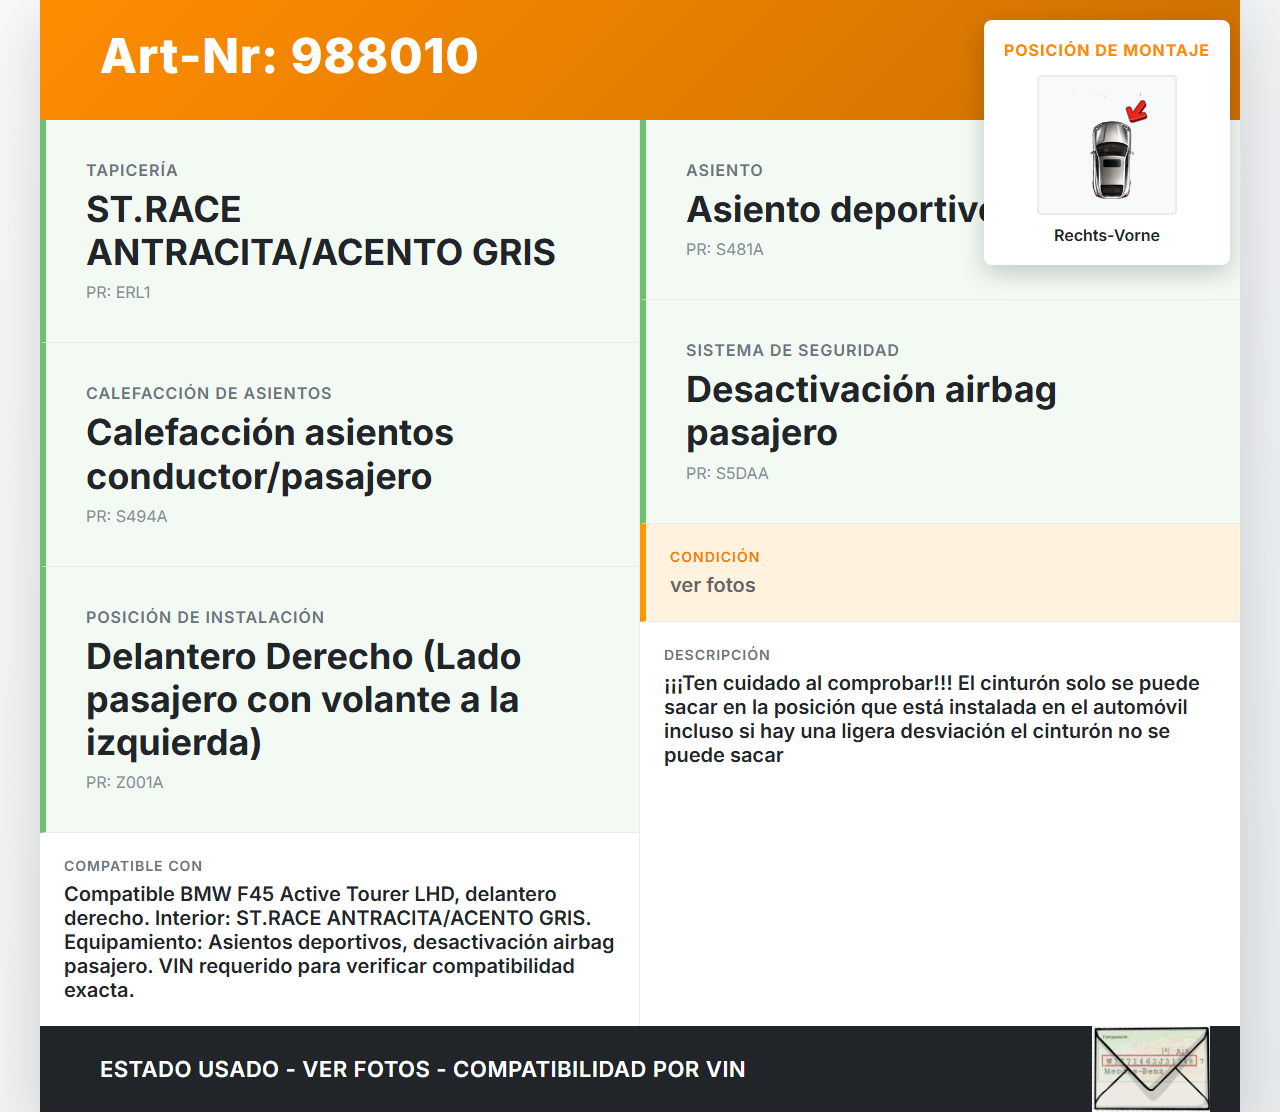Image resolution: width=1280 pixels, height=1113 pixels.
Task: Expand the COMPATIBLE CON details panel
Action: (x=133, y=866)
